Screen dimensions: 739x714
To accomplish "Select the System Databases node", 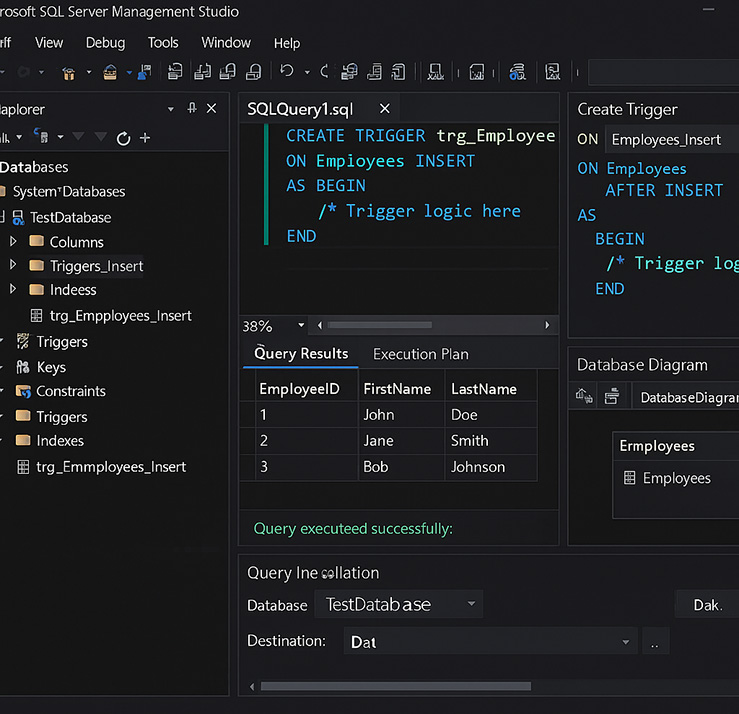I will point(69,191).
